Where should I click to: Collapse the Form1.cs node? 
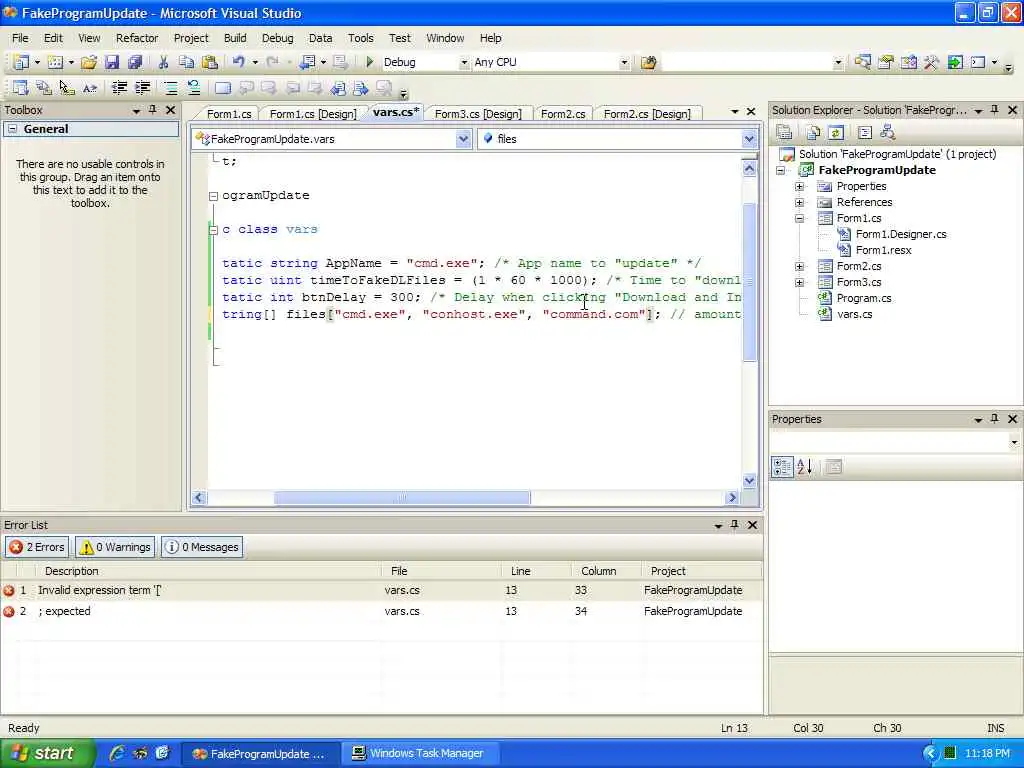(799, 218)
